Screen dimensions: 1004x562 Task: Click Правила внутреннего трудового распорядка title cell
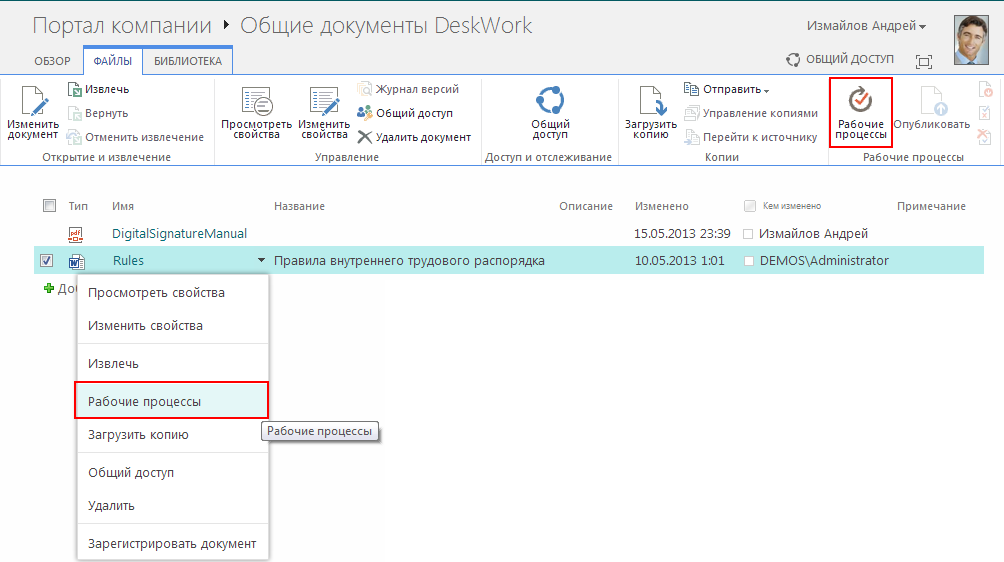tap(409, 261)
